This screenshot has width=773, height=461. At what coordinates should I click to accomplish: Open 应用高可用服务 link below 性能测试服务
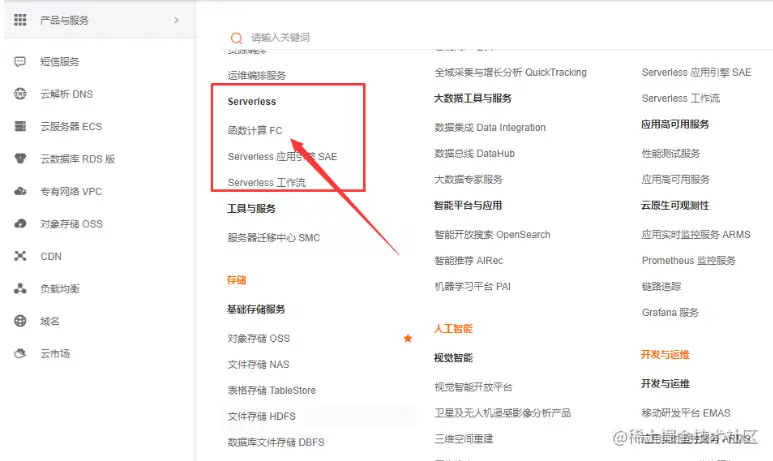[675, 179]
